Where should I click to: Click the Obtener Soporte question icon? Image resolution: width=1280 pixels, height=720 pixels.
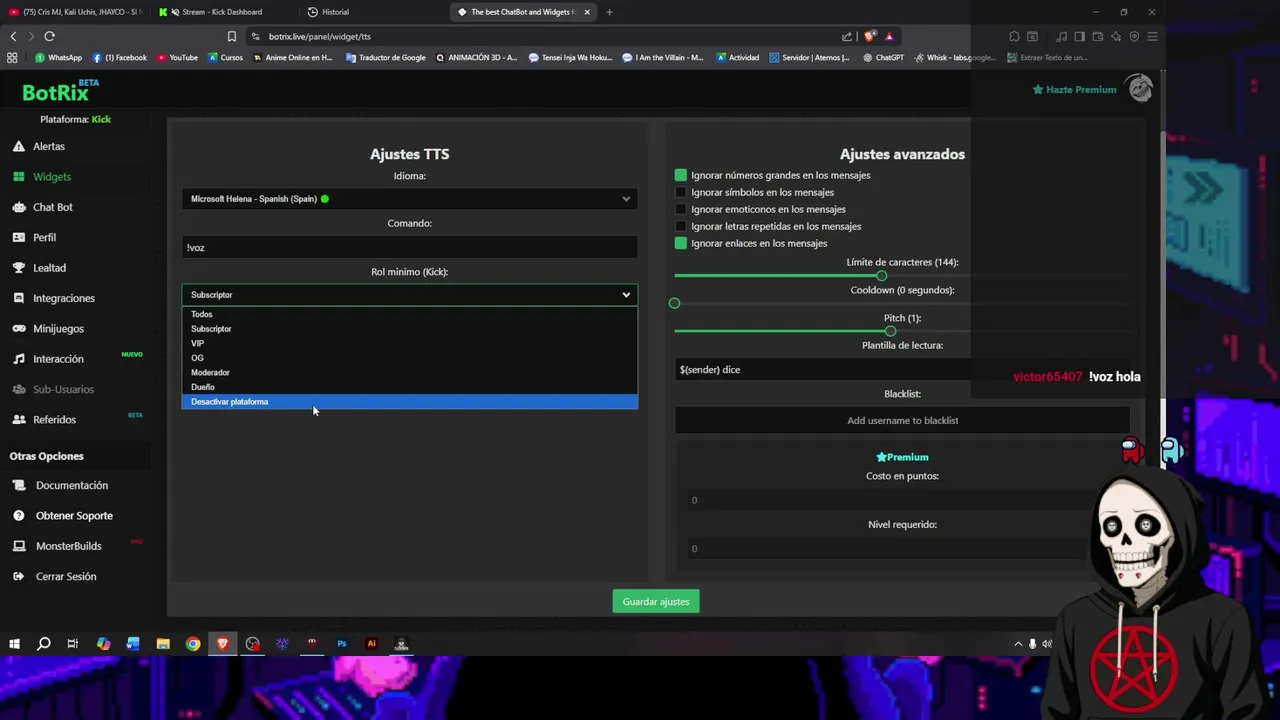coord(19,516)
